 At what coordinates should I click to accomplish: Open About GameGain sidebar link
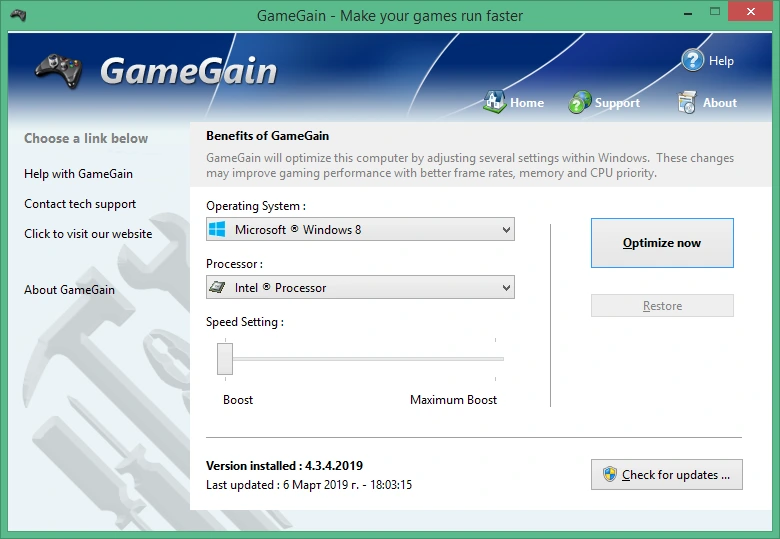[69, 290]
